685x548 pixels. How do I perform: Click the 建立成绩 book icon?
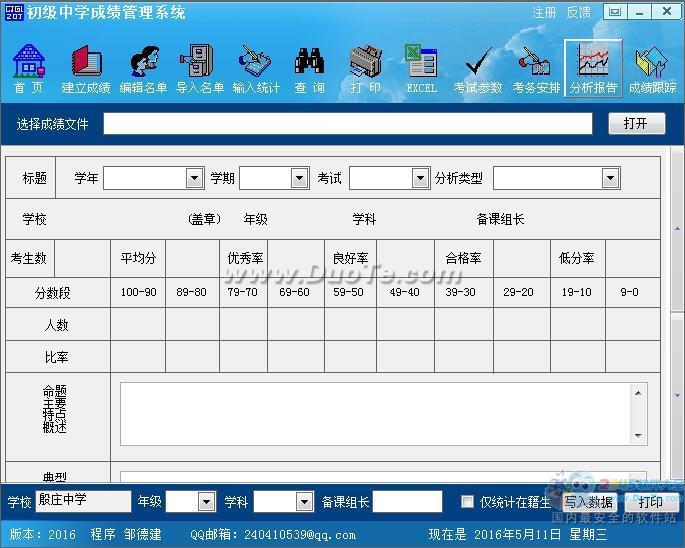pyautogui.click(x=86, y=69)
